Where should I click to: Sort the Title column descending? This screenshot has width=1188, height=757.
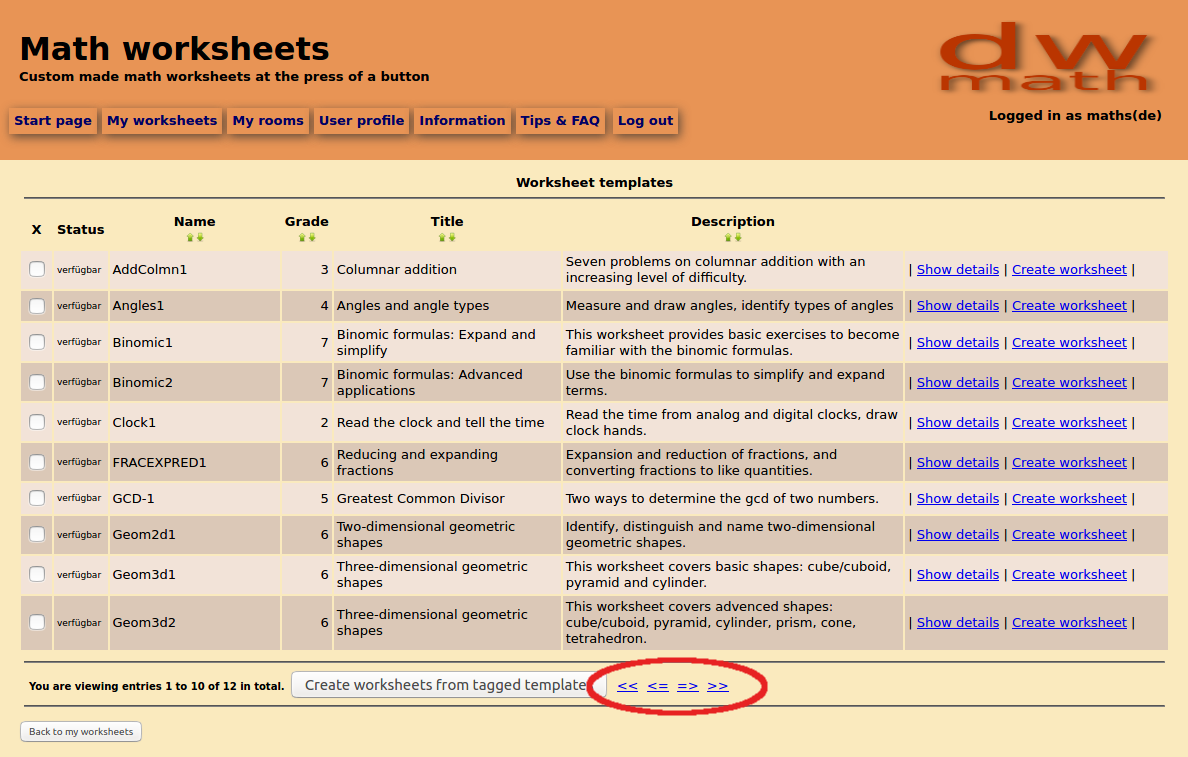point(452,237)
